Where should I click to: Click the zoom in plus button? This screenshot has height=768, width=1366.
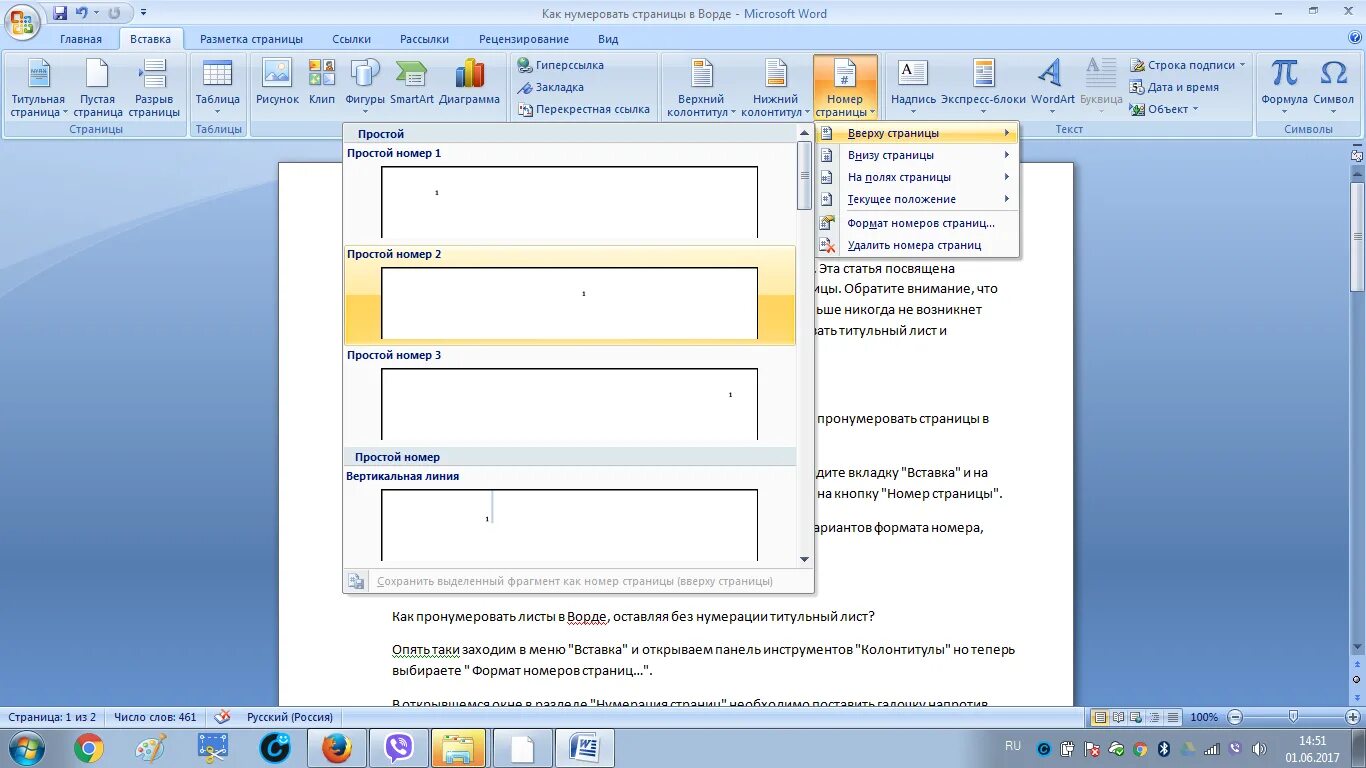(x=1352, y=717)
